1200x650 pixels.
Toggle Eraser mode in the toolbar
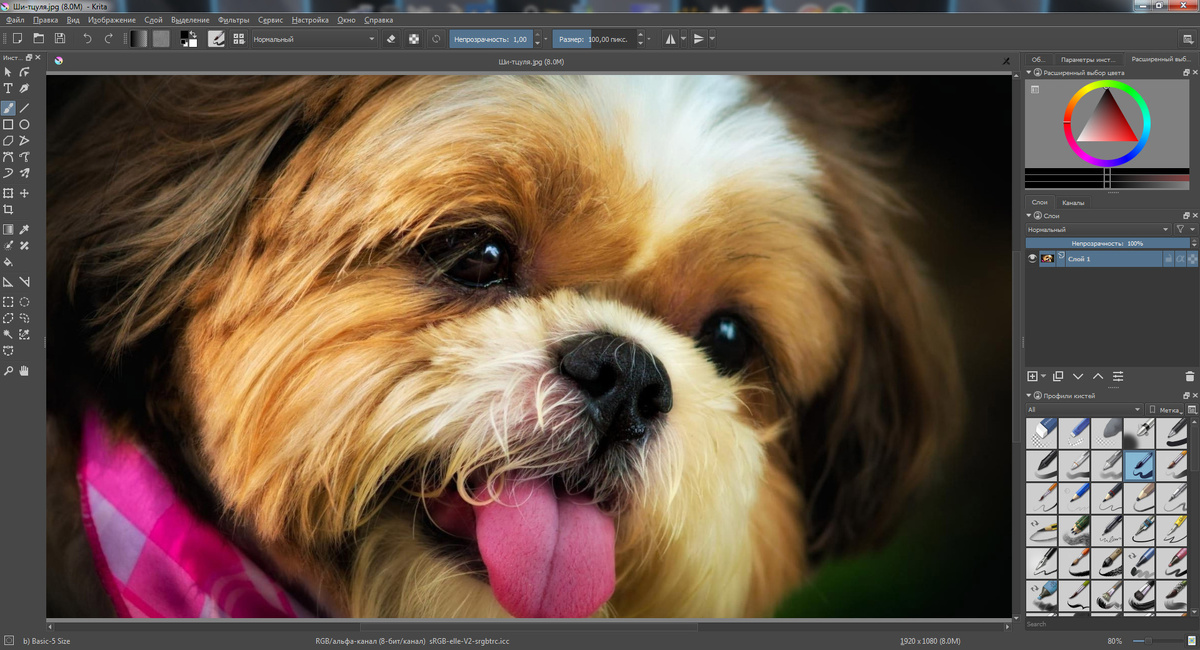click(392, 39)
